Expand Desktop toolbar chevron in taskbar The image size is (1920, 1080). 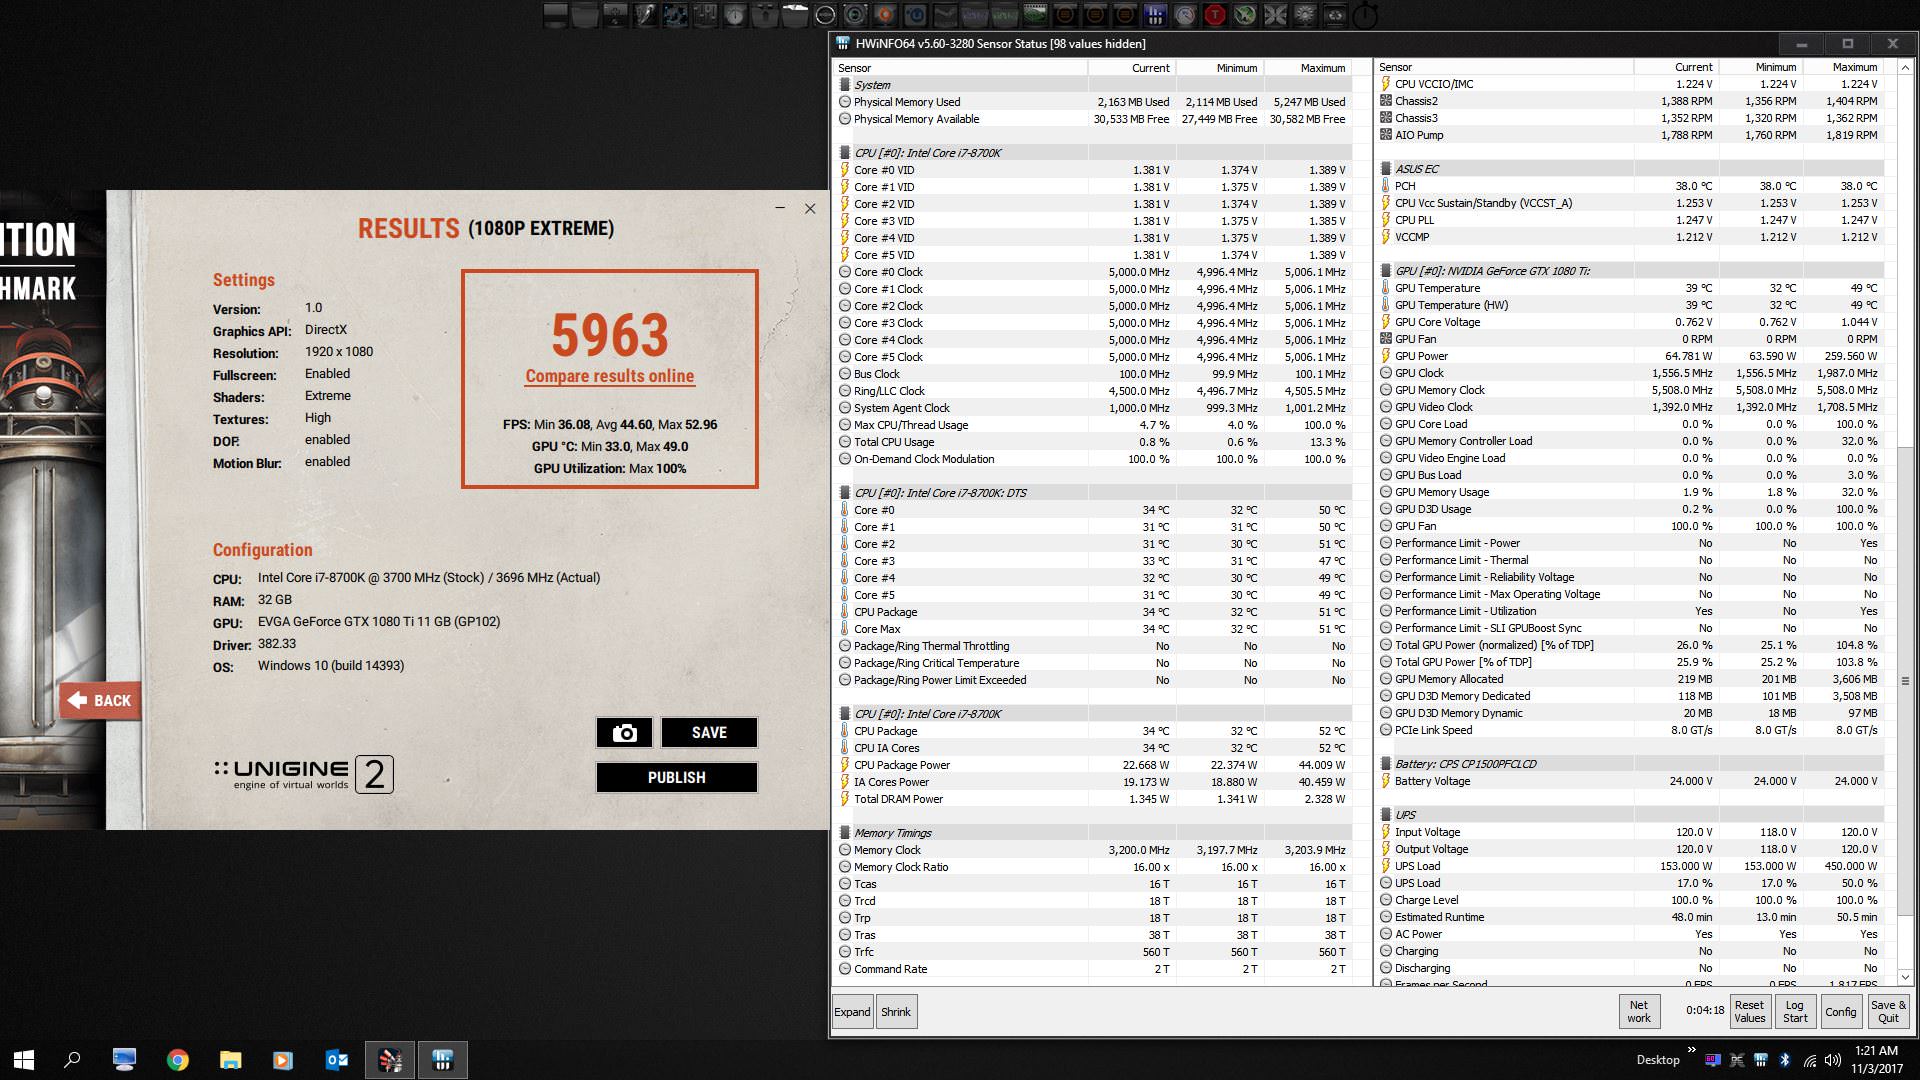tap(1692, 1049)
